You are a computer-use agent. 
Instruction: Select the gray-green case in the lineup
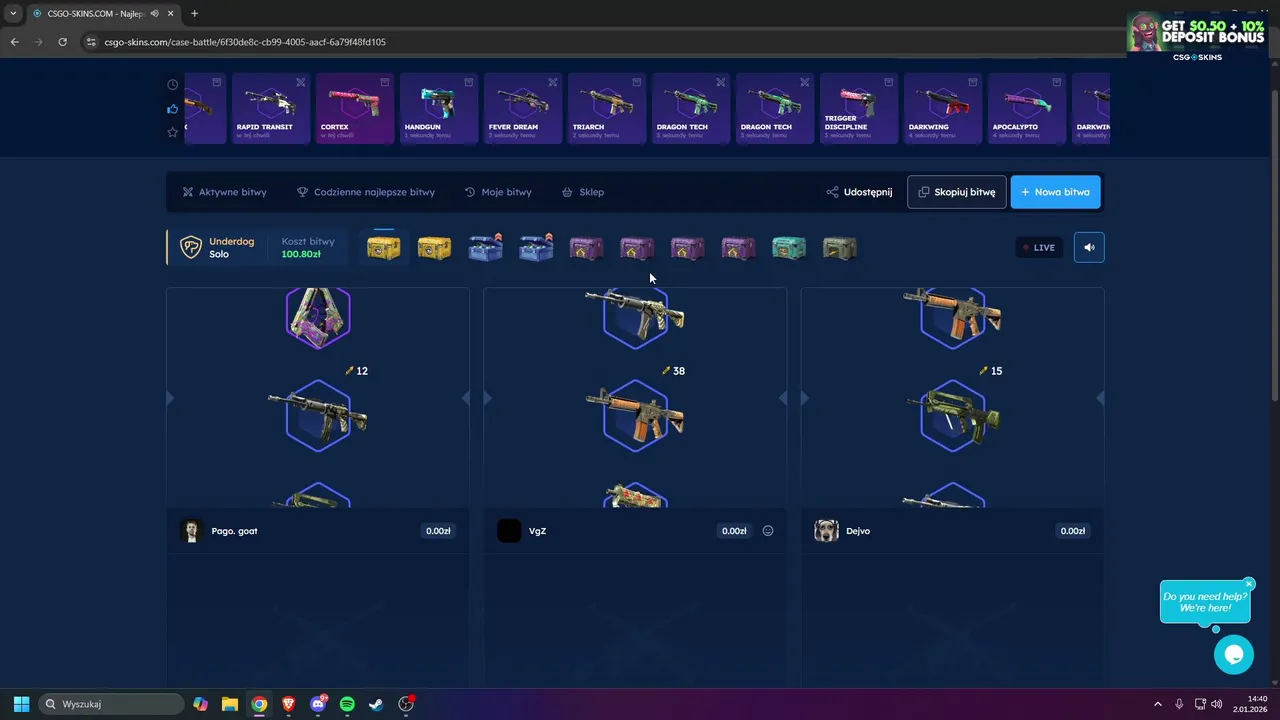(x=839, y=247)
